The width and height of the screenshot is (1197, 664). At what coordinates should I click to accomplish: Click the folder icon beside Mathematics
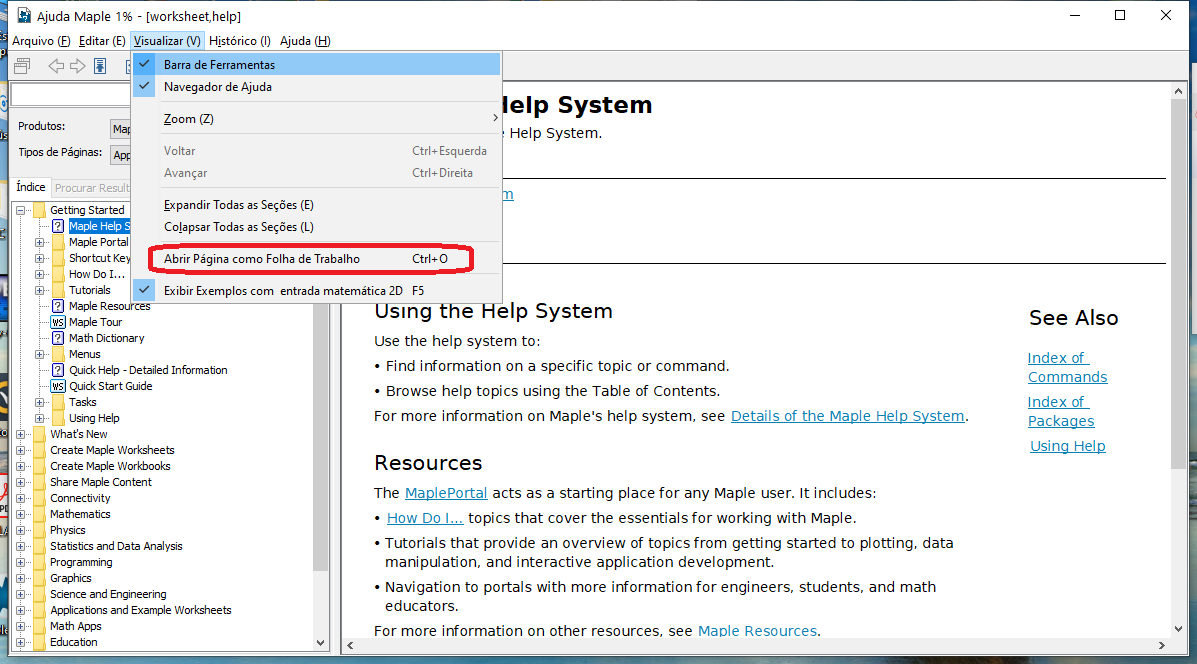pyautogui.click(x=40, y=514)
